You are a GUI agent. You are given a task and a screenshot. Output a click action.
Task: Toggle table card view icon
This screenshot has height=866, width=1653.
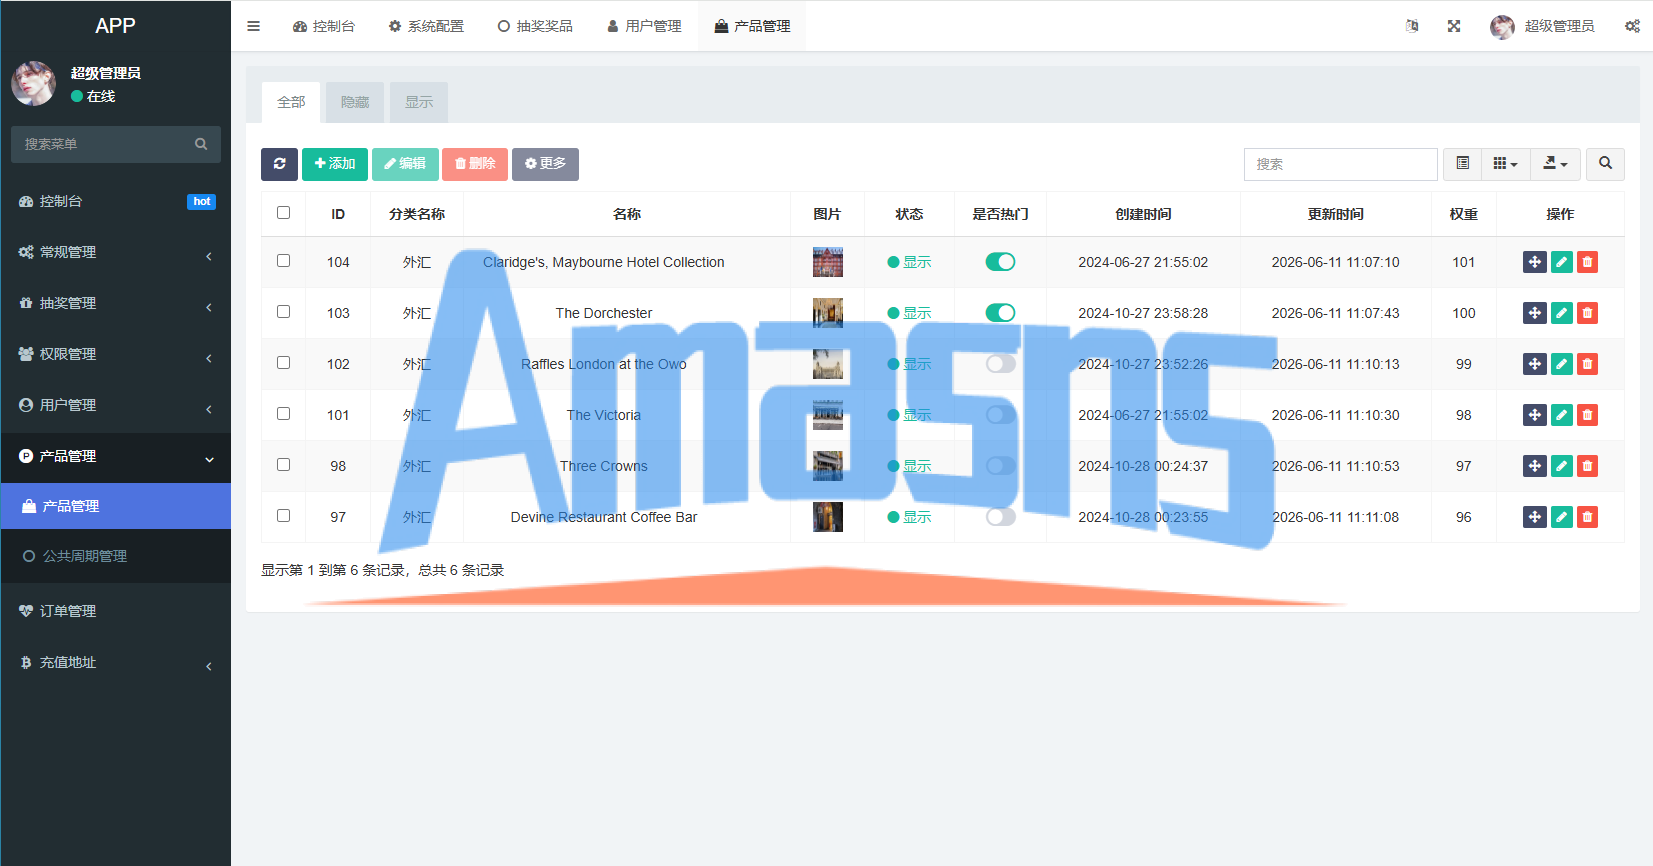coord(1462,164)
